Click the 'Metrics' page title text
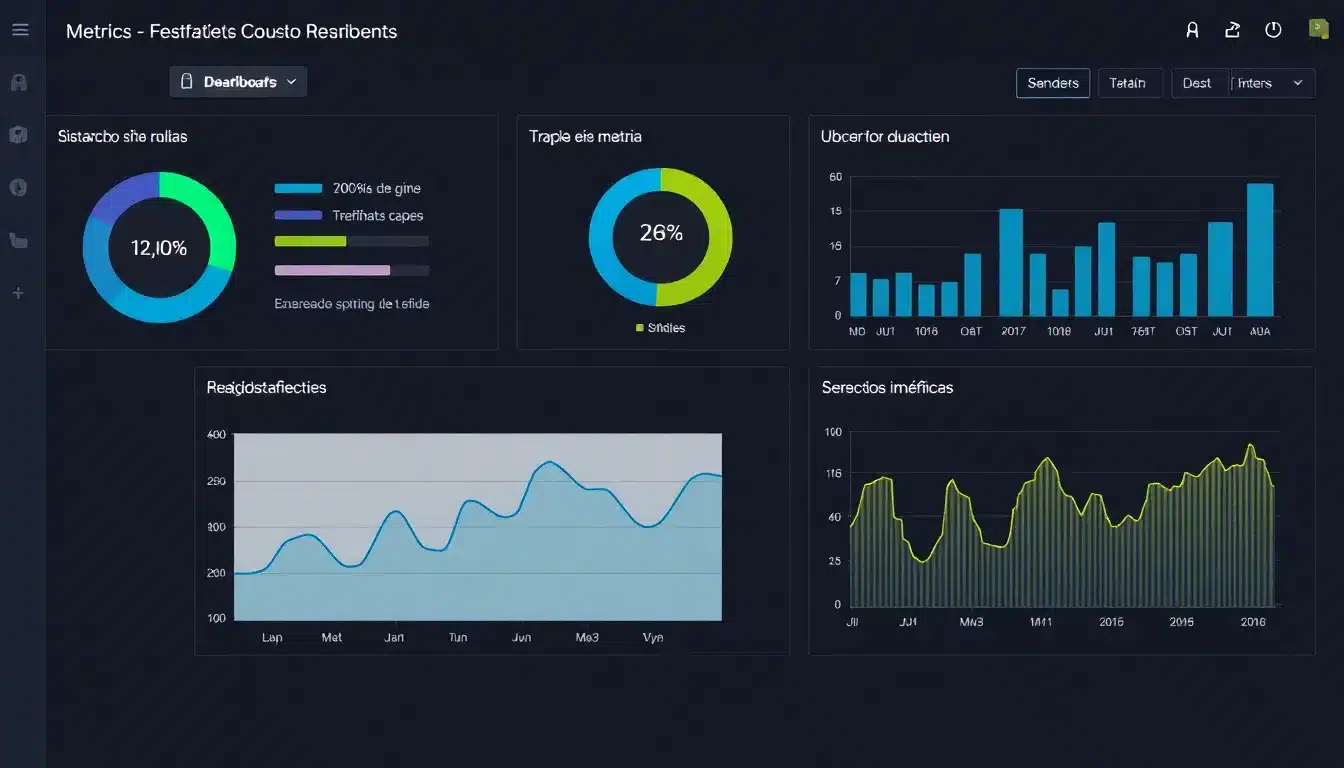This screenshot has height=768, width=1344. point(98,31)
